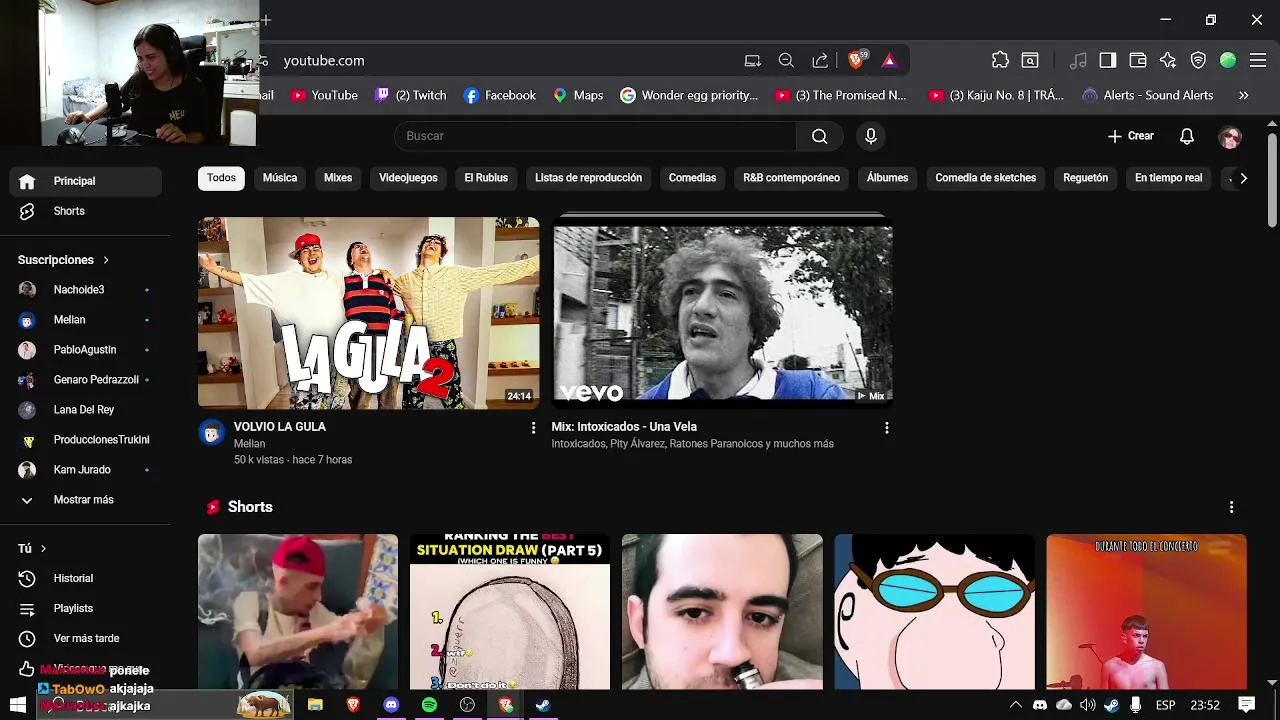Open the Maps bookmark

point(578,95)
